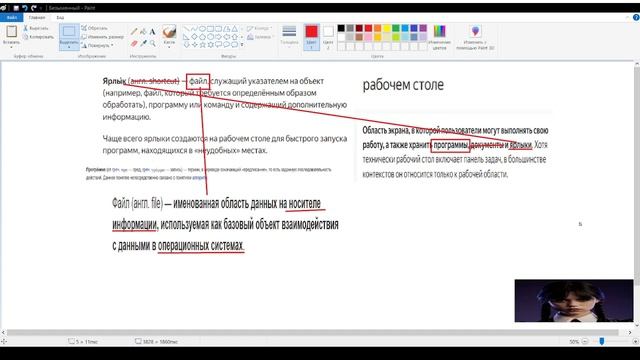Select the Eraser tool

(x=134, y=43)
